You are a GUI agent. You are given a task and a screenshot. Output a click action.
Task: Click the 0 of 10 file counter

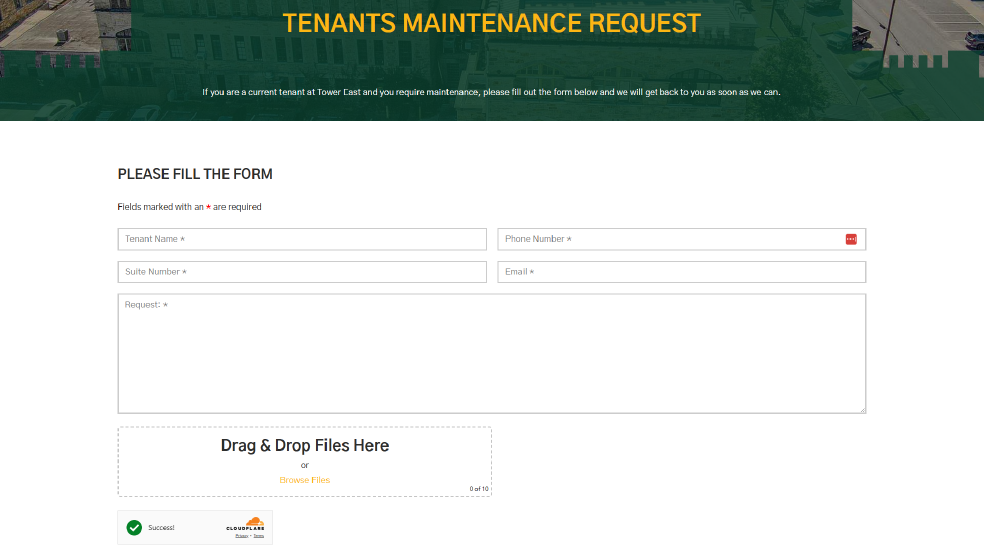(x=479, y=489)
